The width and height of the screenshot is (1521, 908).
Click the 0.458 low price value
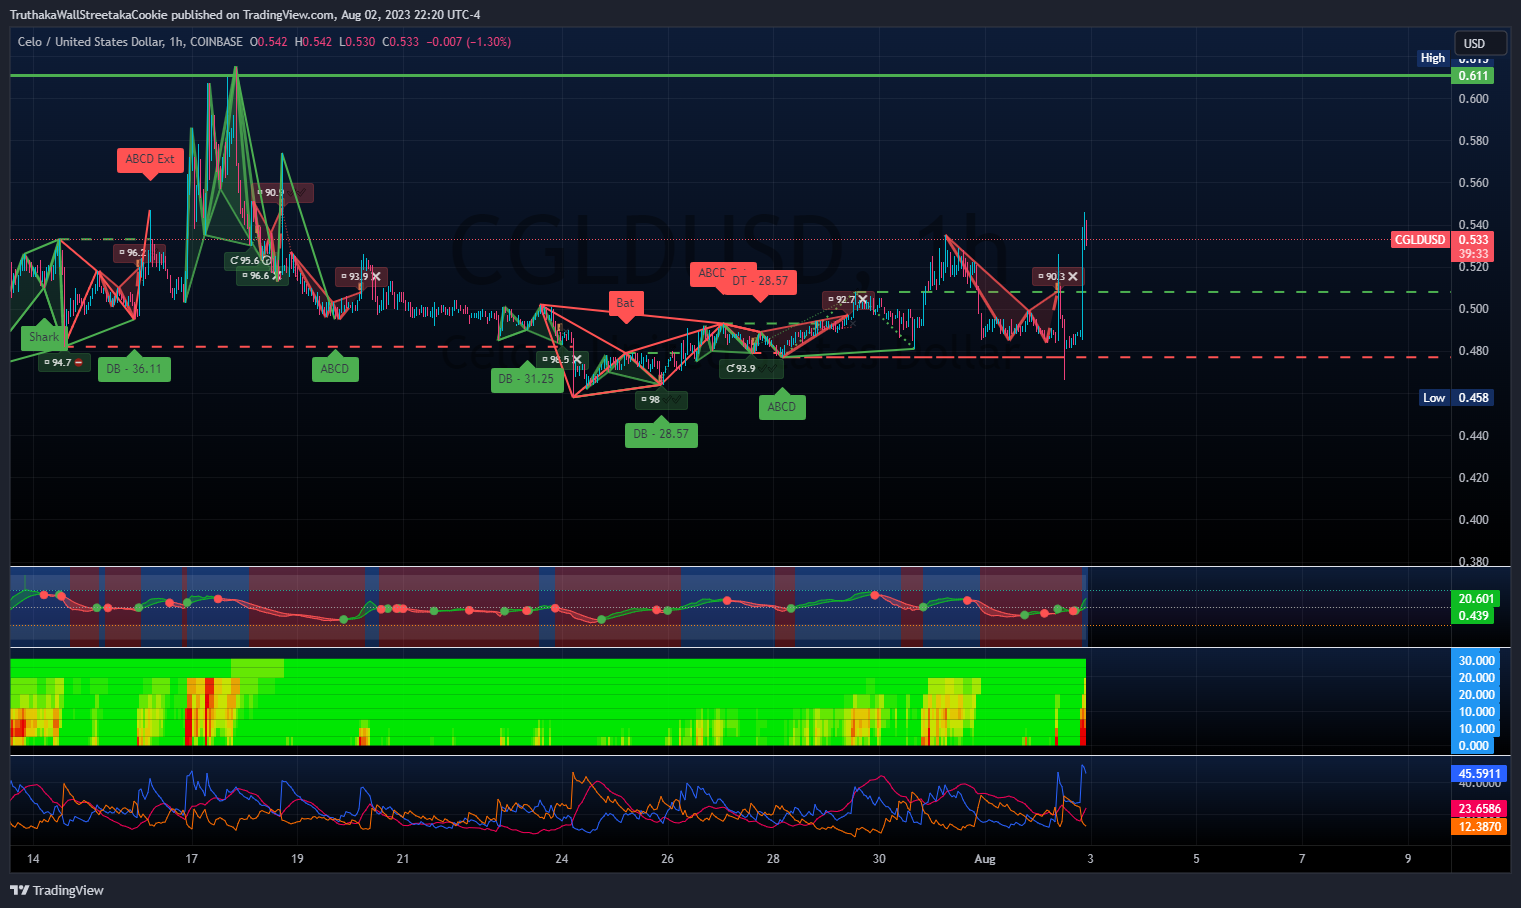coord(1473,398)
